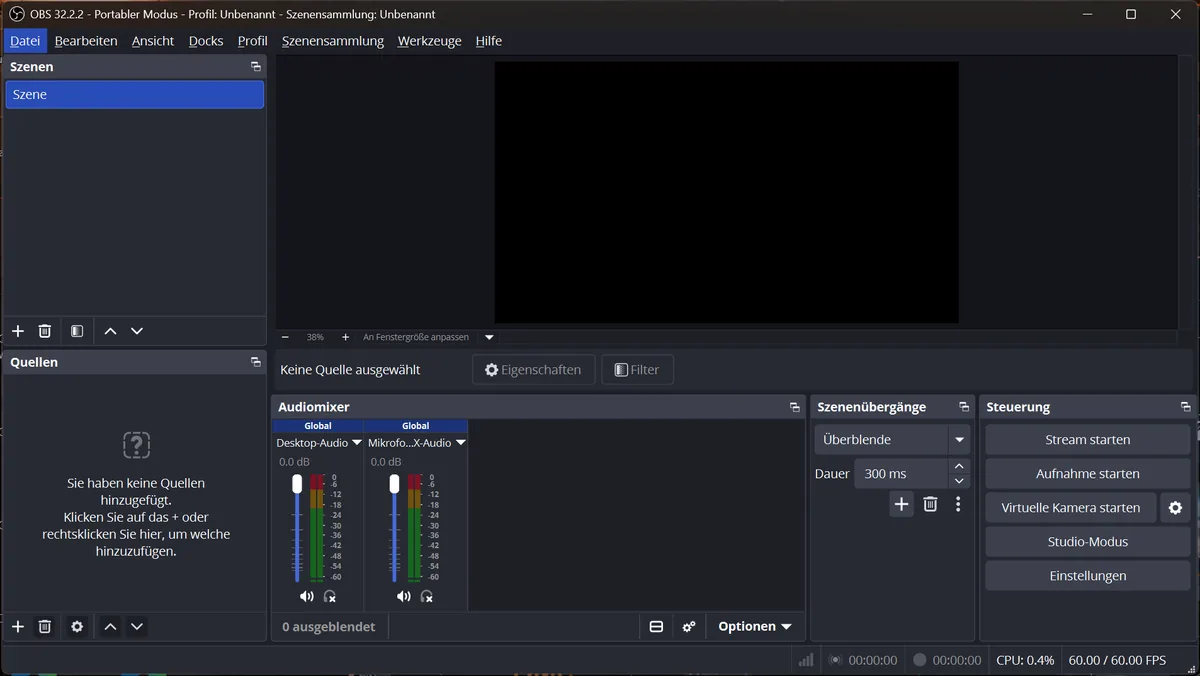Toggle monitoring for the Mikrofon channel
This screenshot has height=676, width=1200.
click(427, 596)
